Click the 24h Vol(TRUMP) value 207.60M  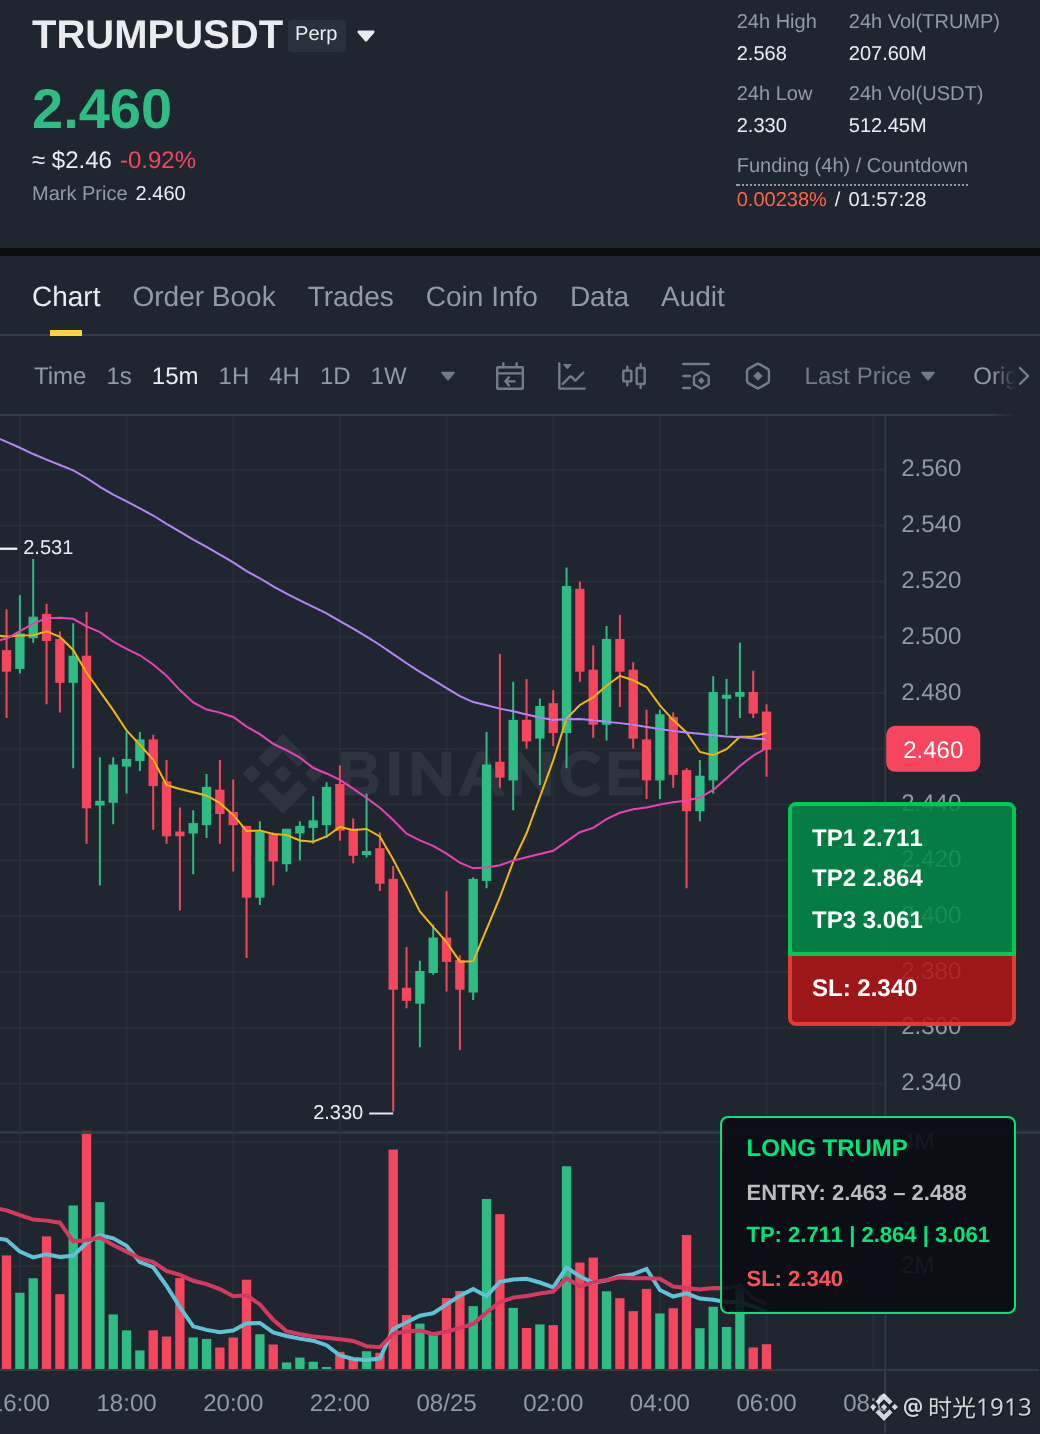[x=888, y=54]
